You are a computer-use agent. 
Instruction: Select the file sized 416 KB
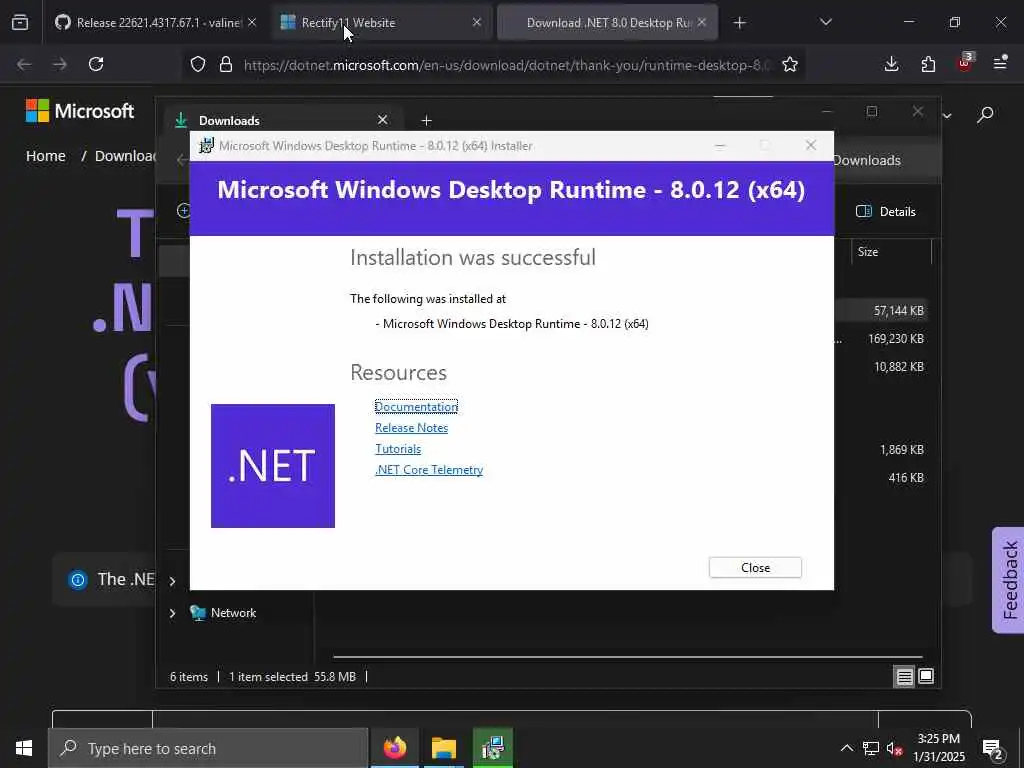[906, 477]
